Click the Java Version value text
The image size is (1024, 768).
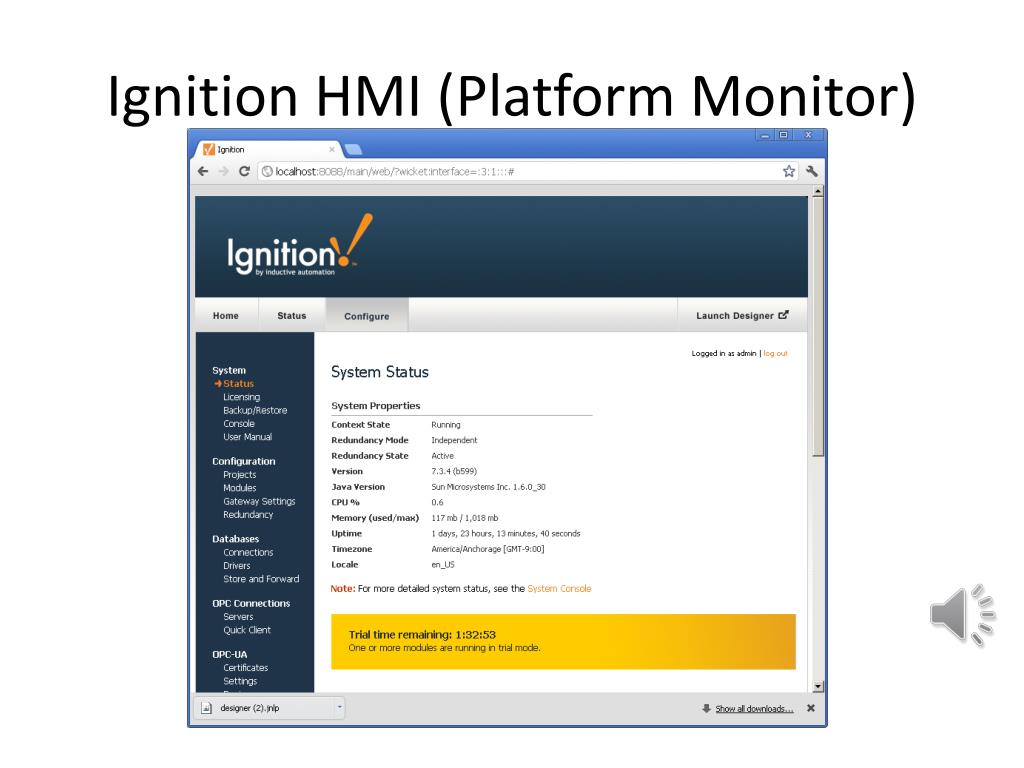pyautogui.click(x=488, y=487)
